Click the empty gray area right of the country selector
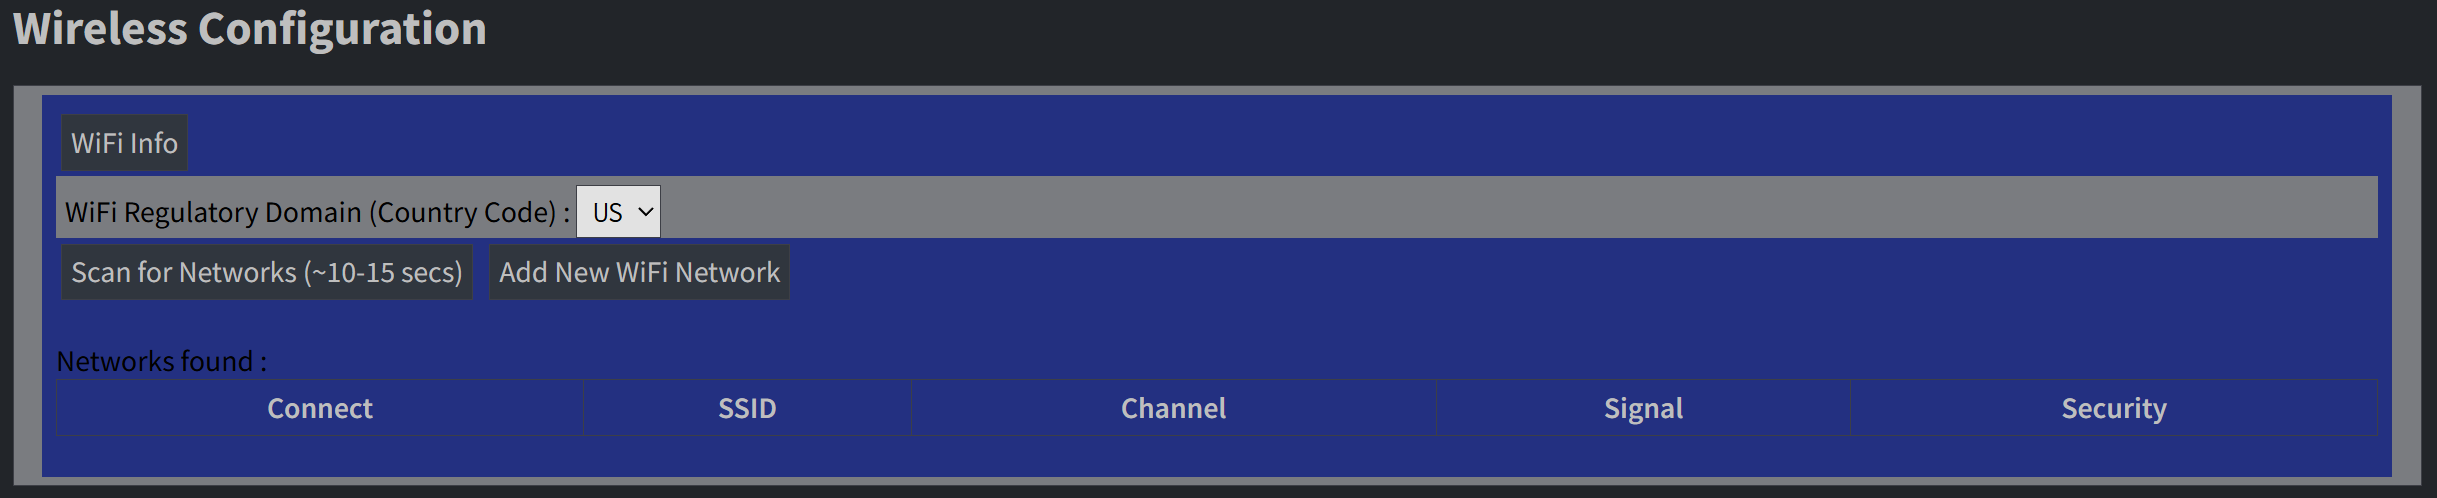Viewport: 2437px width, 498px height. 1500,208
